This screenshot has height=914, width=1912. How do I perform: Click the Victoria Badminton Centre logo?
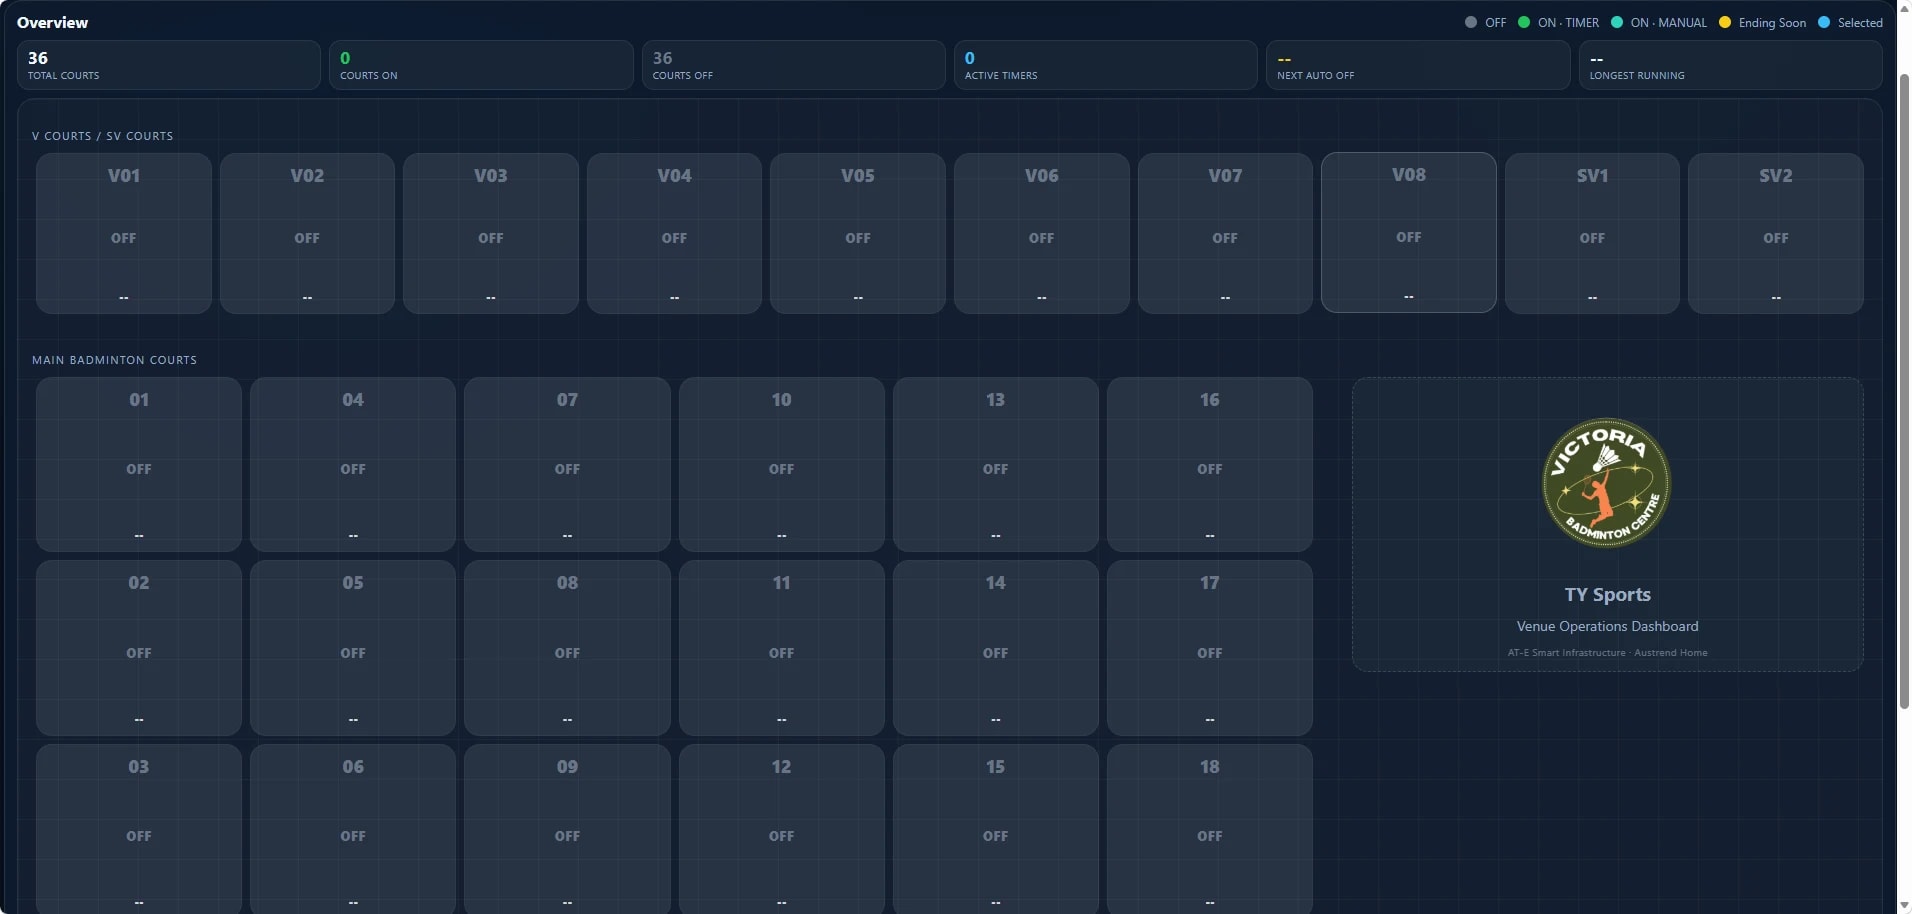pos(1606,482)
